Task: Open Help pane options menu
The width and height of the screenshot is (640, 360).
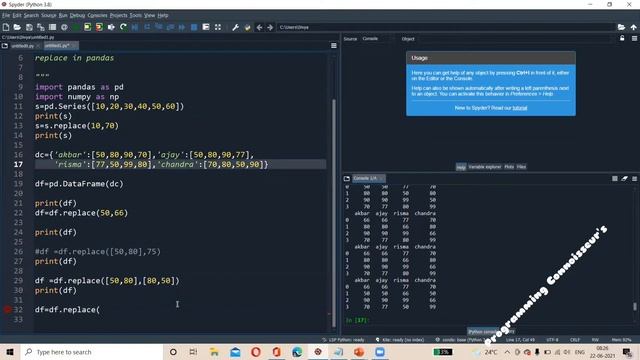Action: click(634, 38)
